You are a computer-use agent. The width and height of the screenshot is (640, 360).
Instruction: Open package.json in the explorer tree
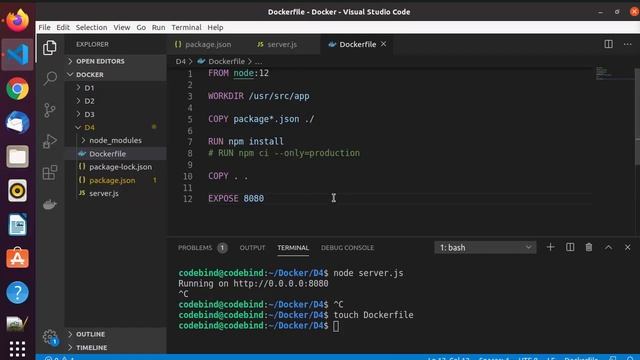(x=116, y=180)
